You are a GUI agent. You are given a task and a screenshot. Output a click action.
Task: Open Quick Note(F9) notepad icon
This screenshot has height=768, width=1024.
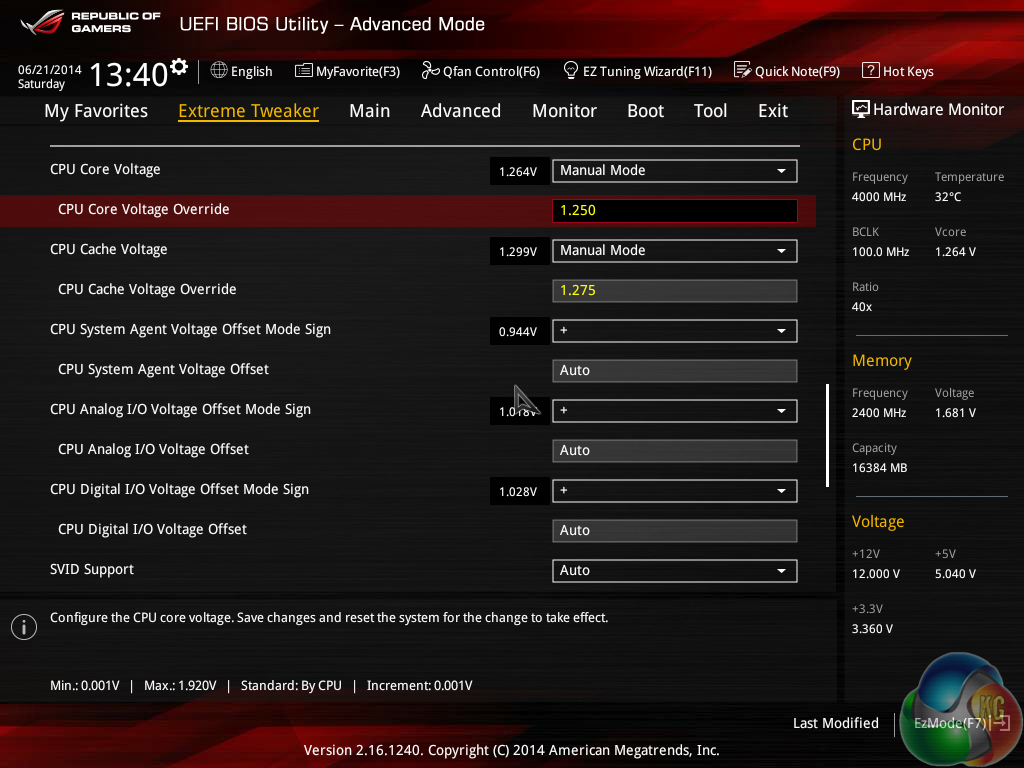[x=742, y=71]
